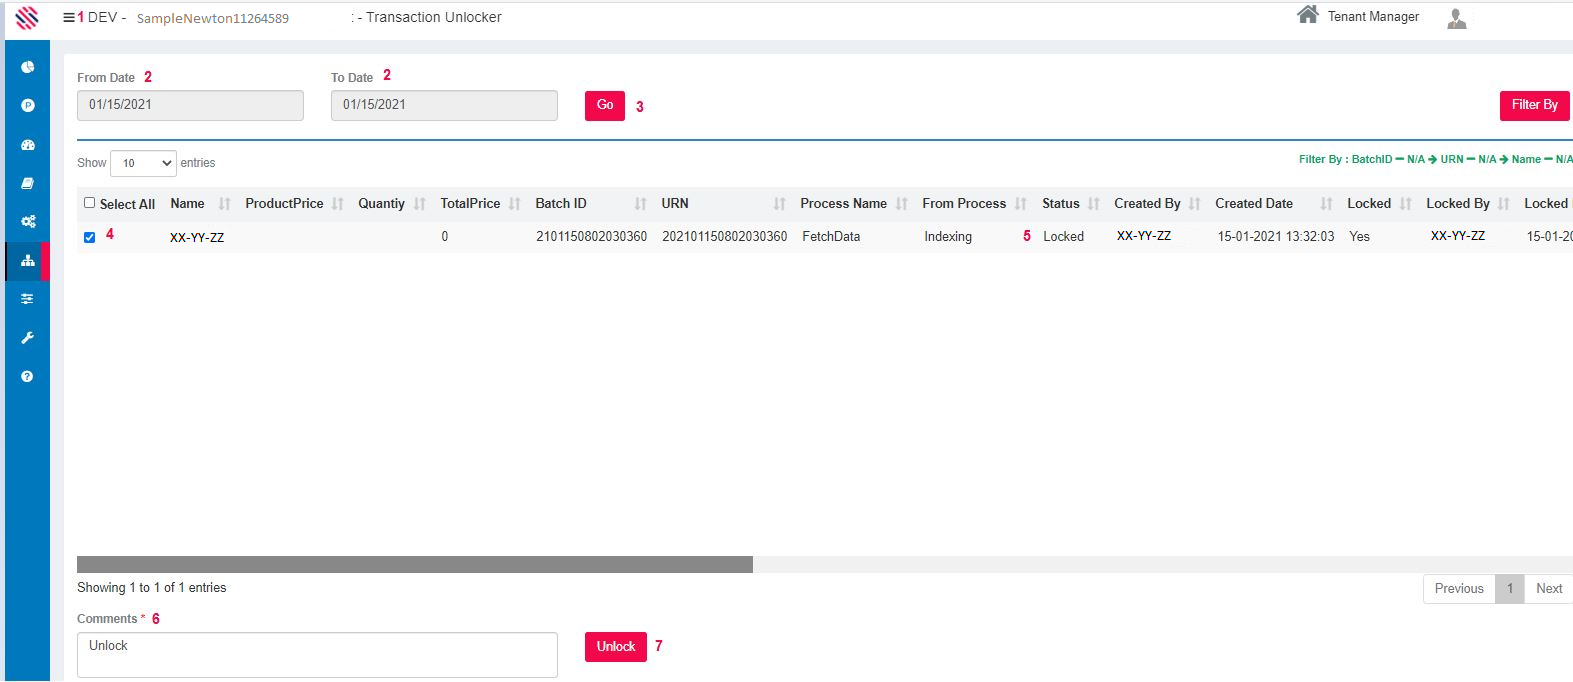
Task: Click the book icon in sidebar
Action: [x=28, y=183]
